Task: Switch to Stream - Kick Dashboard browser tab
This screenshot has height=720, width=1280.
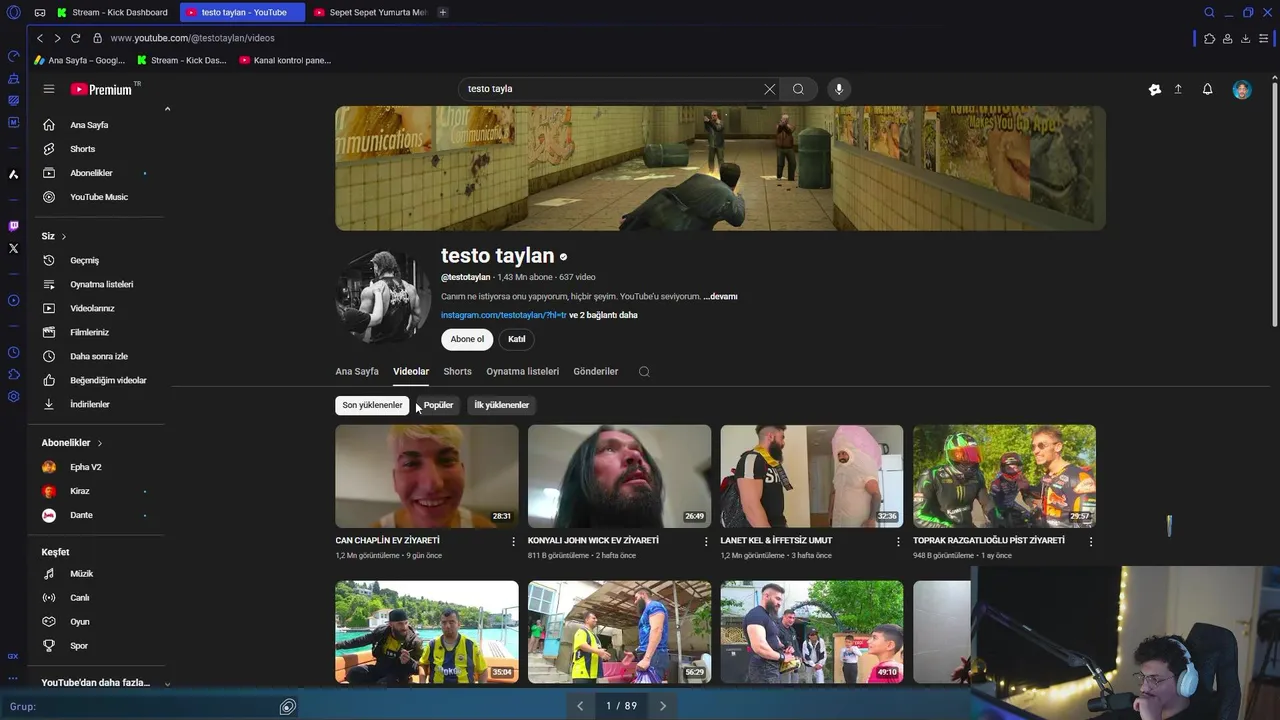Action: click(112, 12)
